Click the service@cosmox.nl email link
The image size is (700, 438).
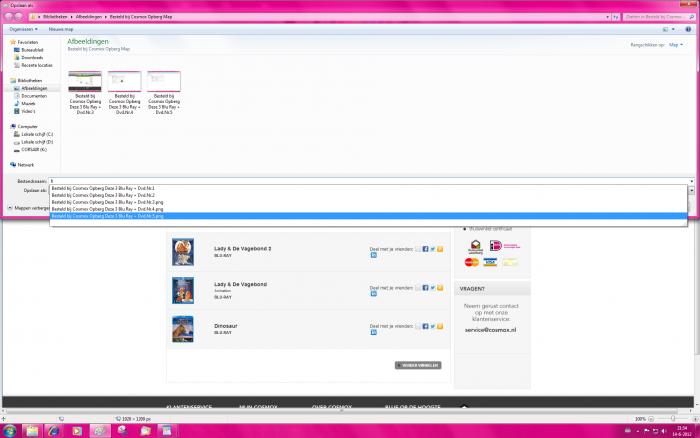click(490, 330)
